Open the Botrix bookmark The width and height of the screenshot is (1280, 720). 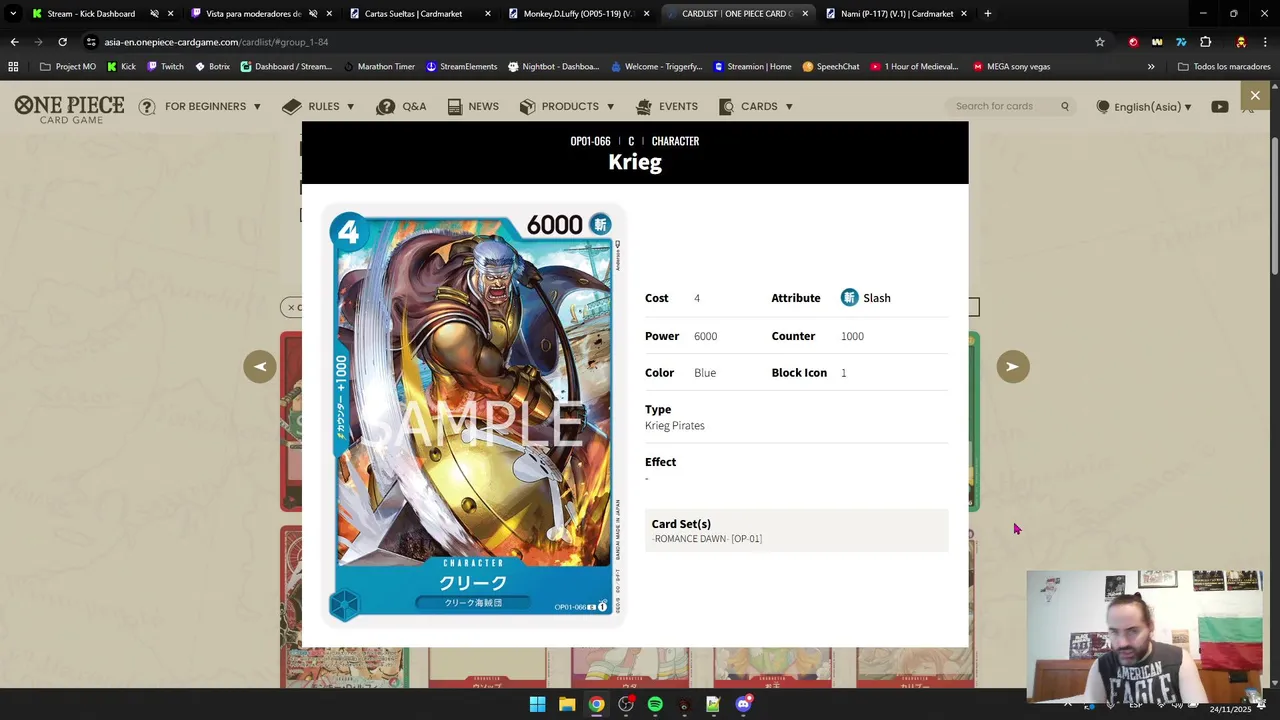coord(212,67)
